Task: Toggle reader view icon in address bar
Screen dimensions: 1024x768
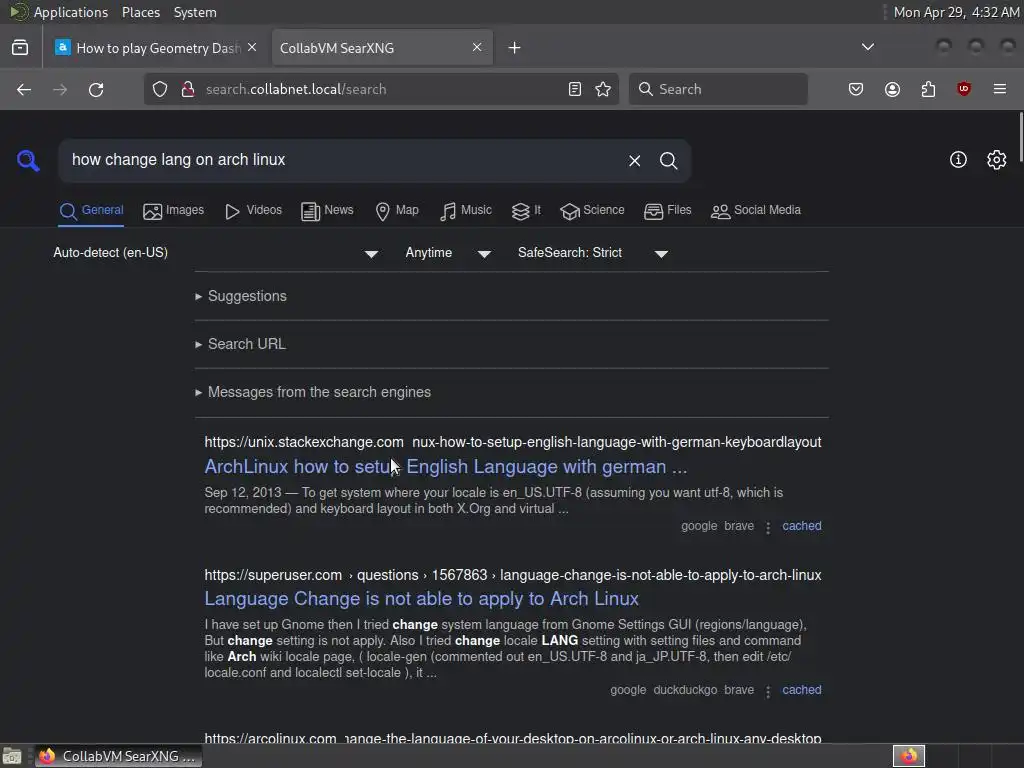Action: coord(575,89)
